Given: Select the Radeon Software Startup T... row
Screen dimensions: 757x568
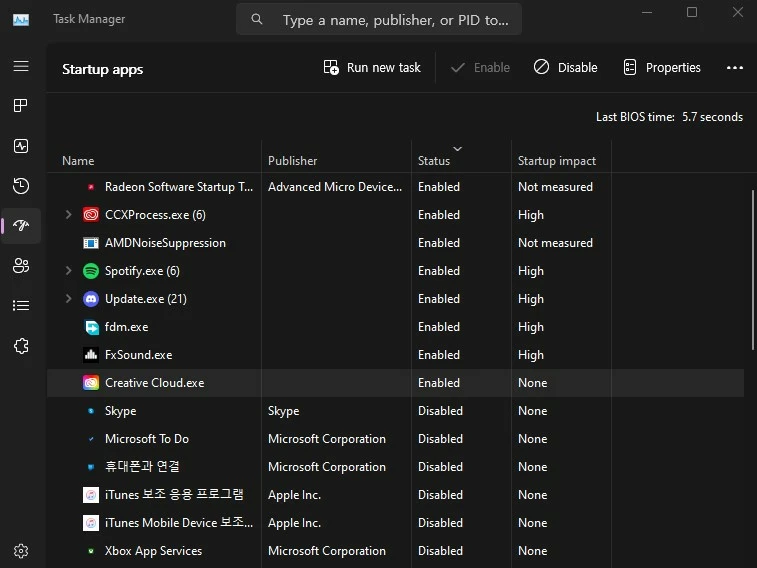Looking at the screenshot, I should (179, 187).
